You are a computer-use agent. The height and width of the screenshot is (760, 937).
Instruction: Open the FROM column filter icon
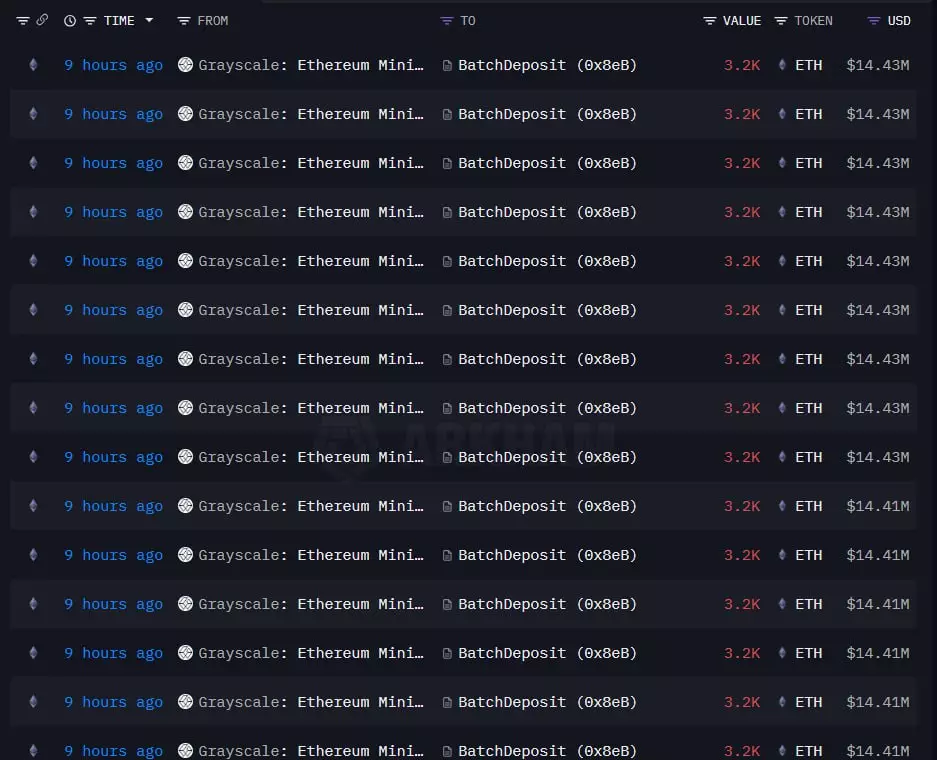tap(183, 20)
